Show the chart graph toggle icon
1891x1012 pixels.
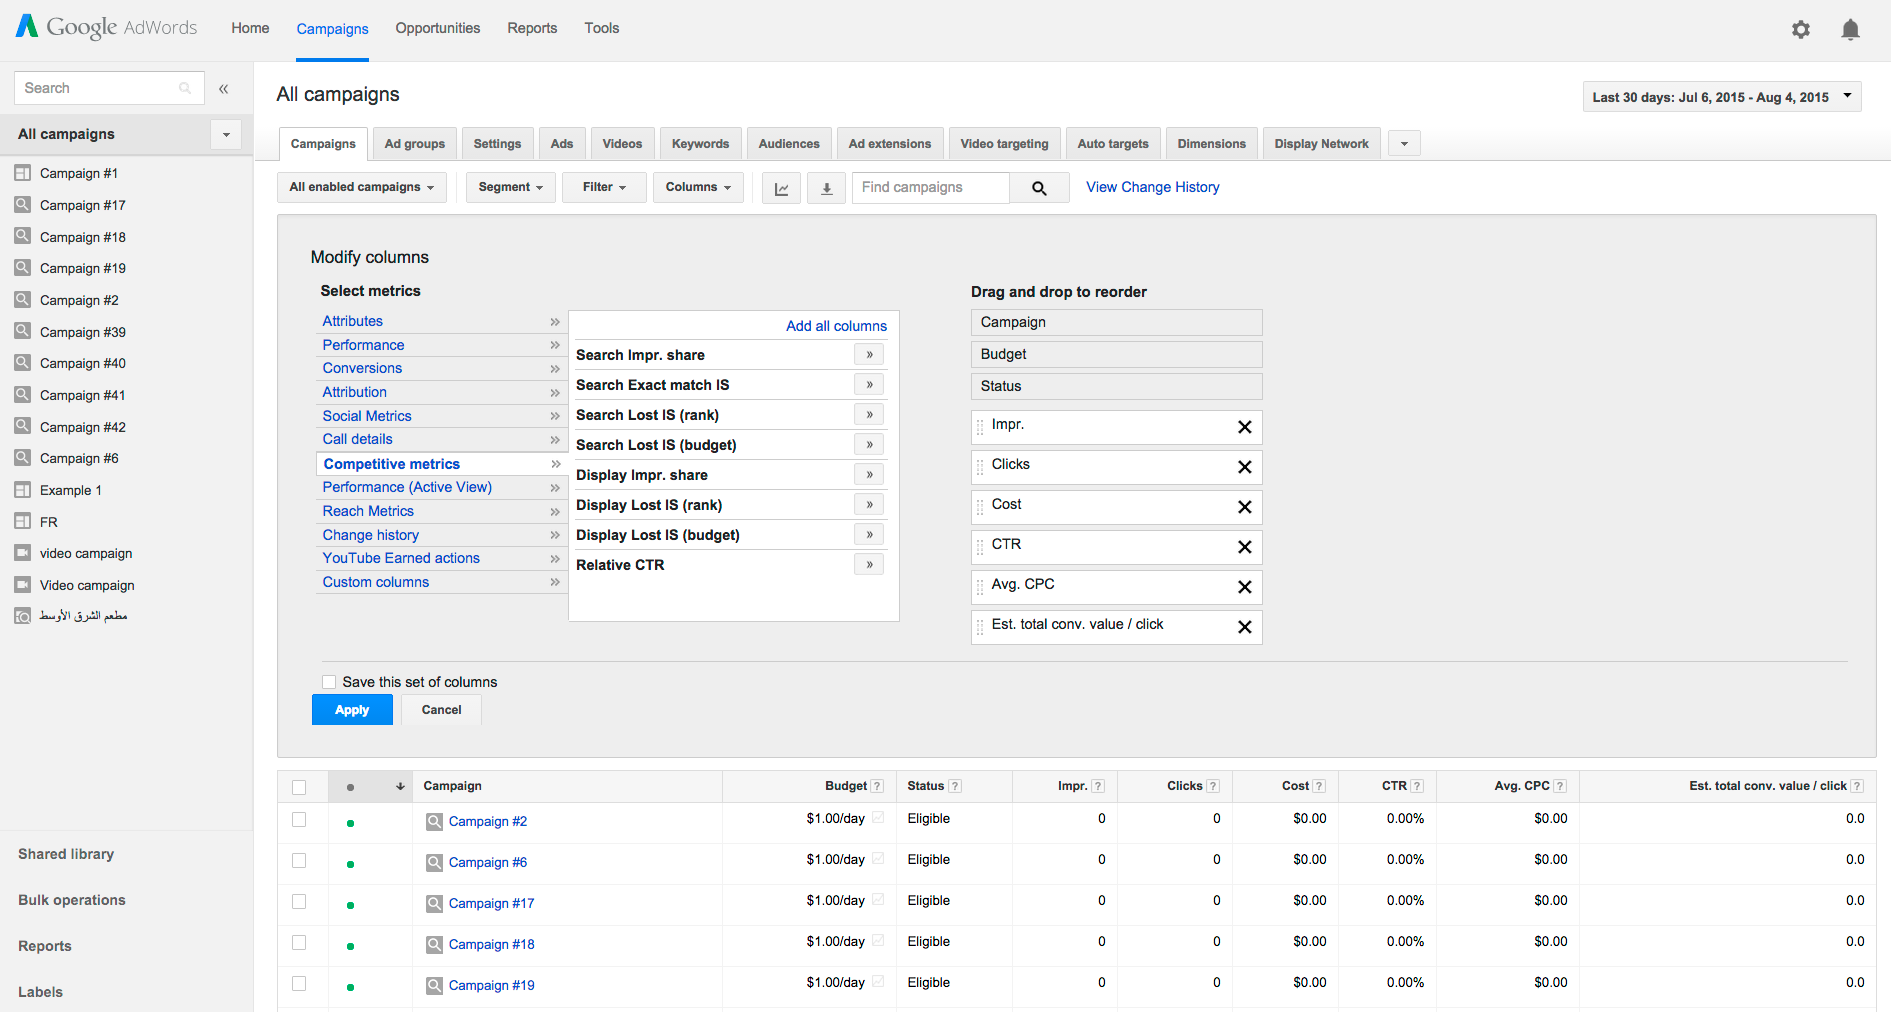tap(781, 188)
